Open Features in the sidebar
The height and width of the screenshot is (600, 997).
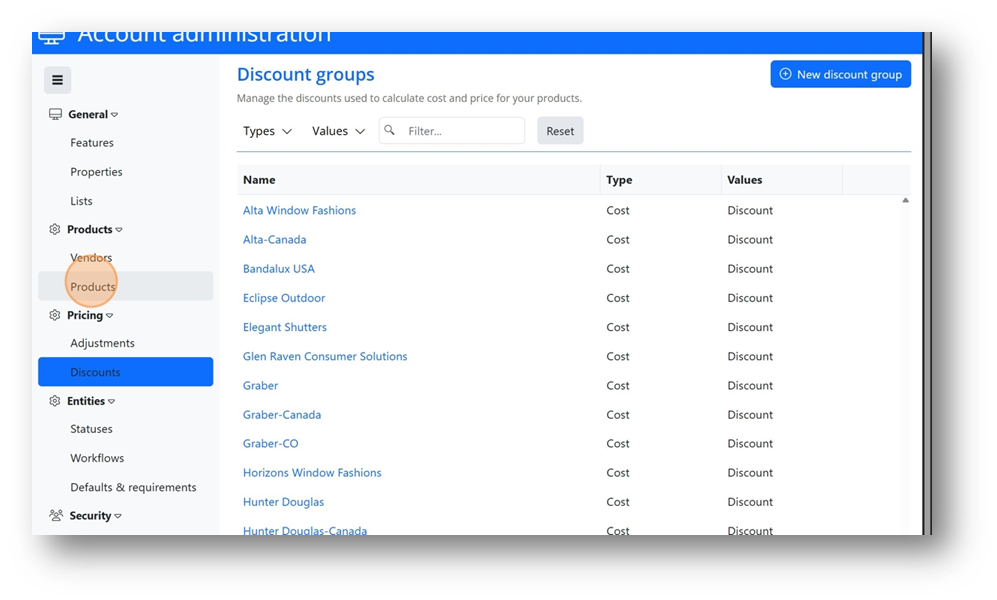92,143
